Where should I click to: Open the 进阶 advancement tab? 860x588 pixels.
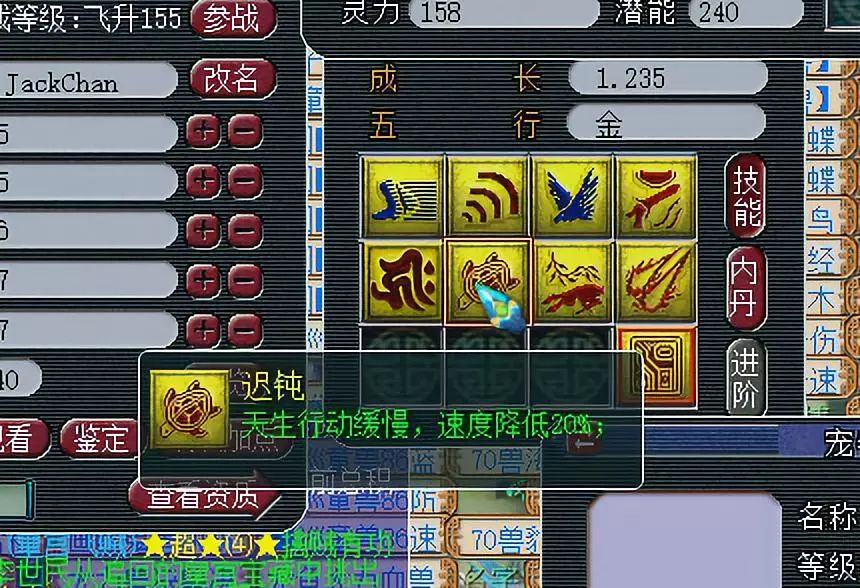(x=745, y=377)
